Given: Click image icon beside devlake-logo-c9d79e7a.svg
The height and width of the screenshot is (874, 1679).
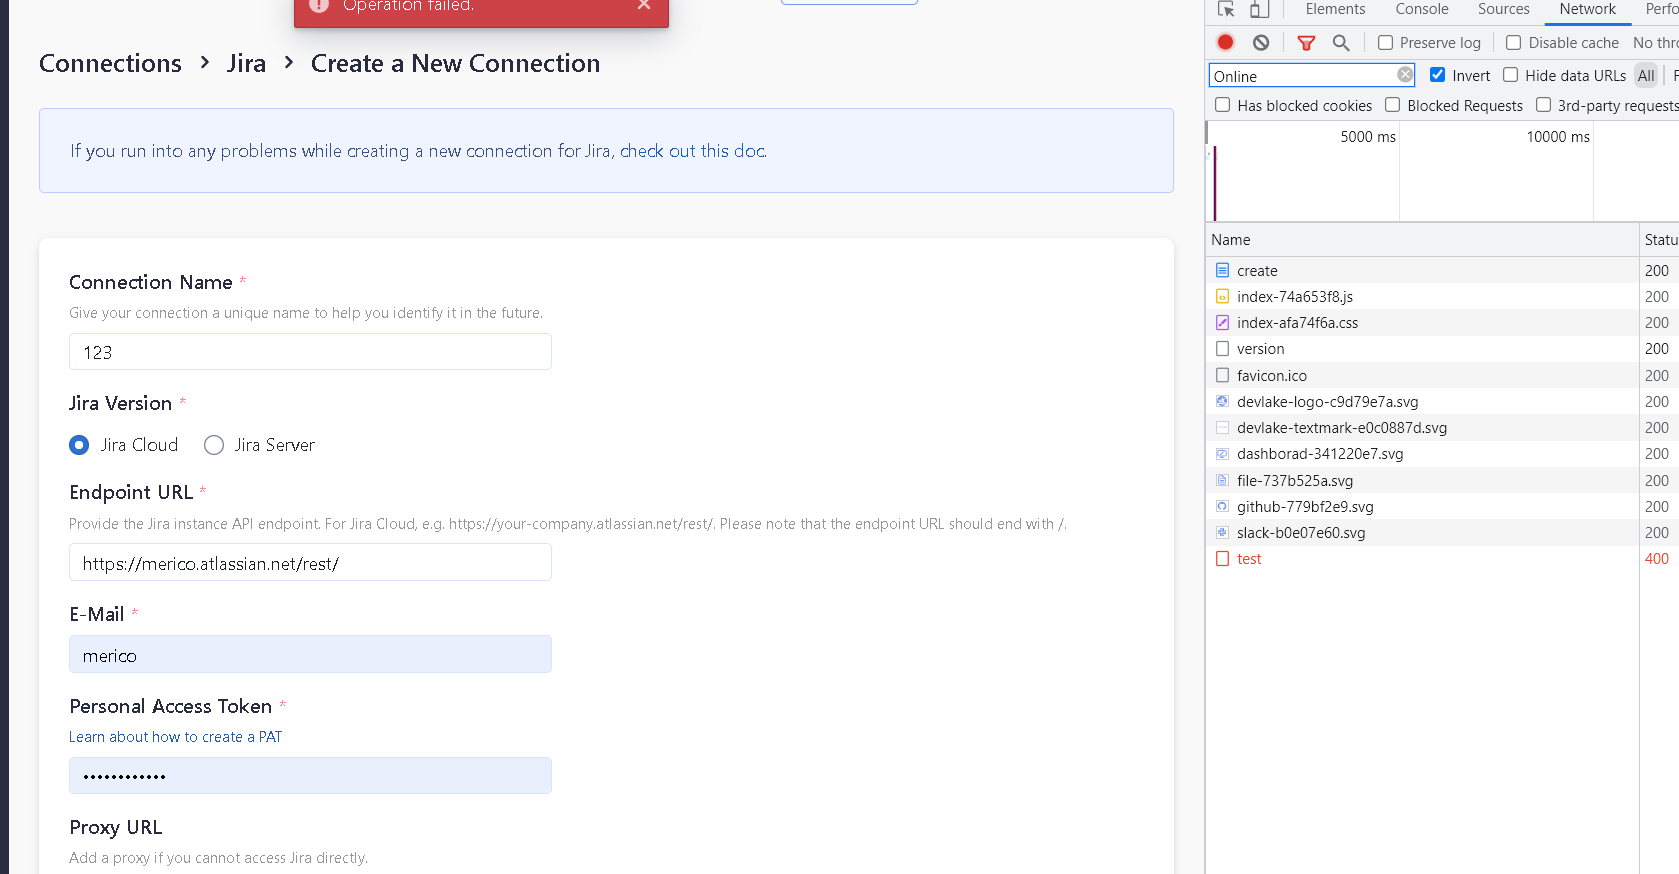Looking at the screenshot, I should click(1222, 401).
